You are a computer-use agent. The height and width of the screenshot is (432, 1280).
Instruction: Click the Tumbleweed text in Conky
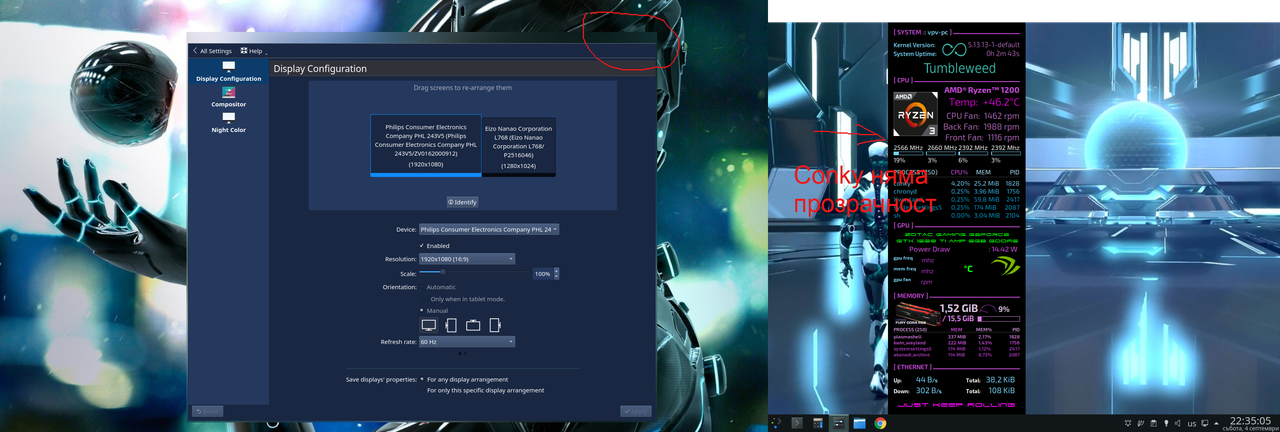[x=959, y=69]
